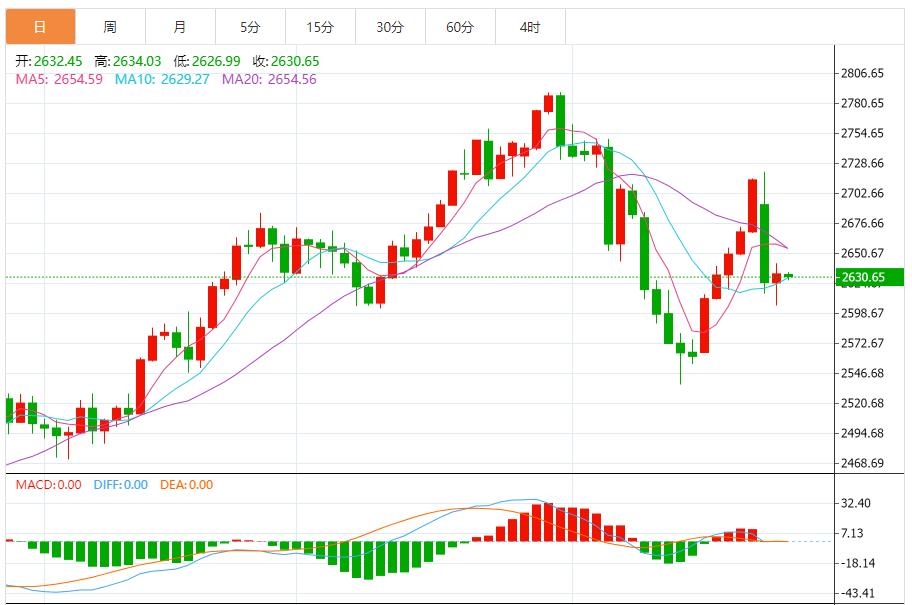The width and height of the screenshot is (912, 605).
Task: Click the MACD value label
Action: pos(48,485)
